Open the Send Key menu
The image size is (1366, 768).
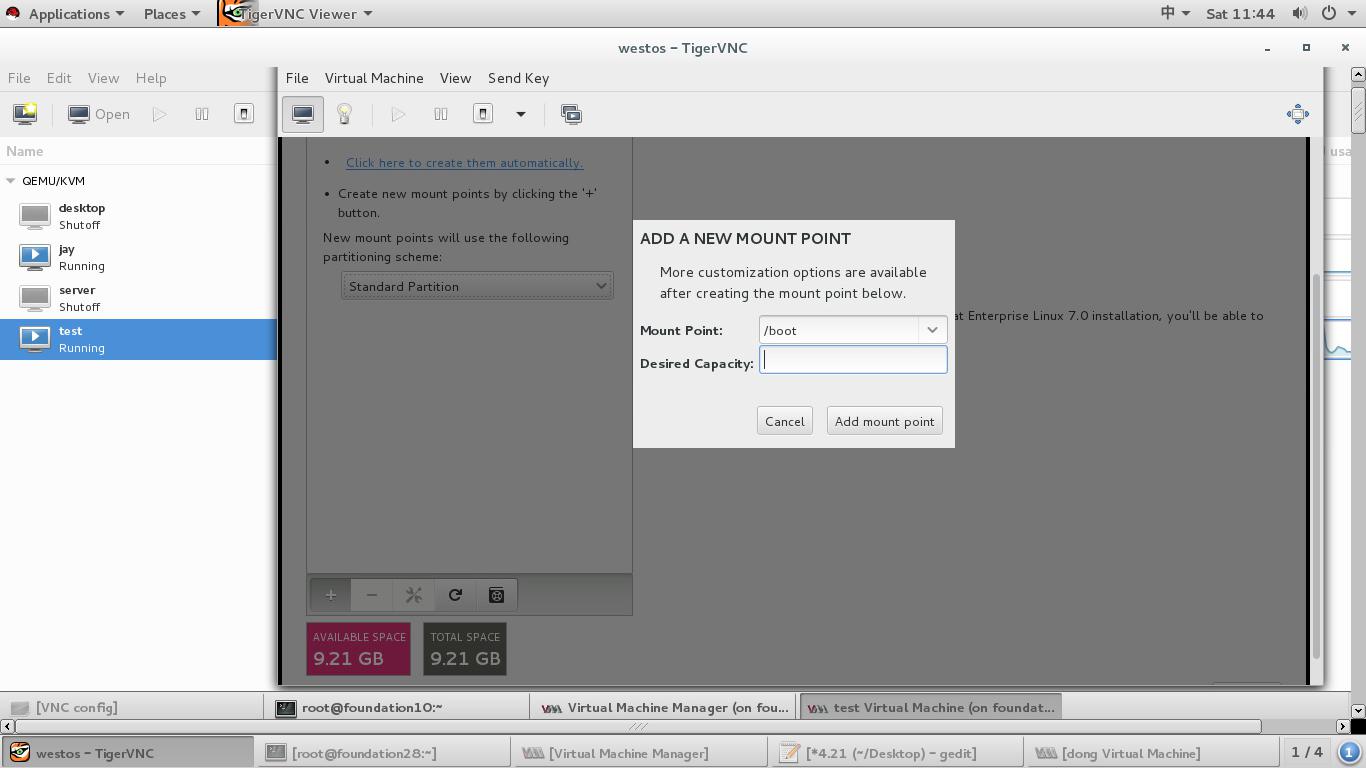(x=518, y=78)
